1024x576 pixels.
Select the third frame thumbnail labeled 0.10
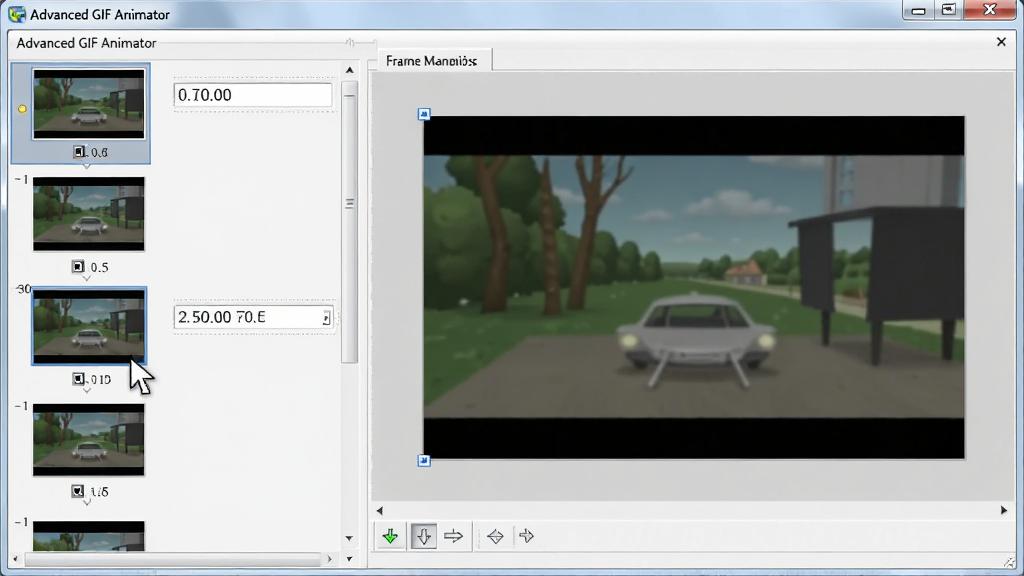point(89,327)
